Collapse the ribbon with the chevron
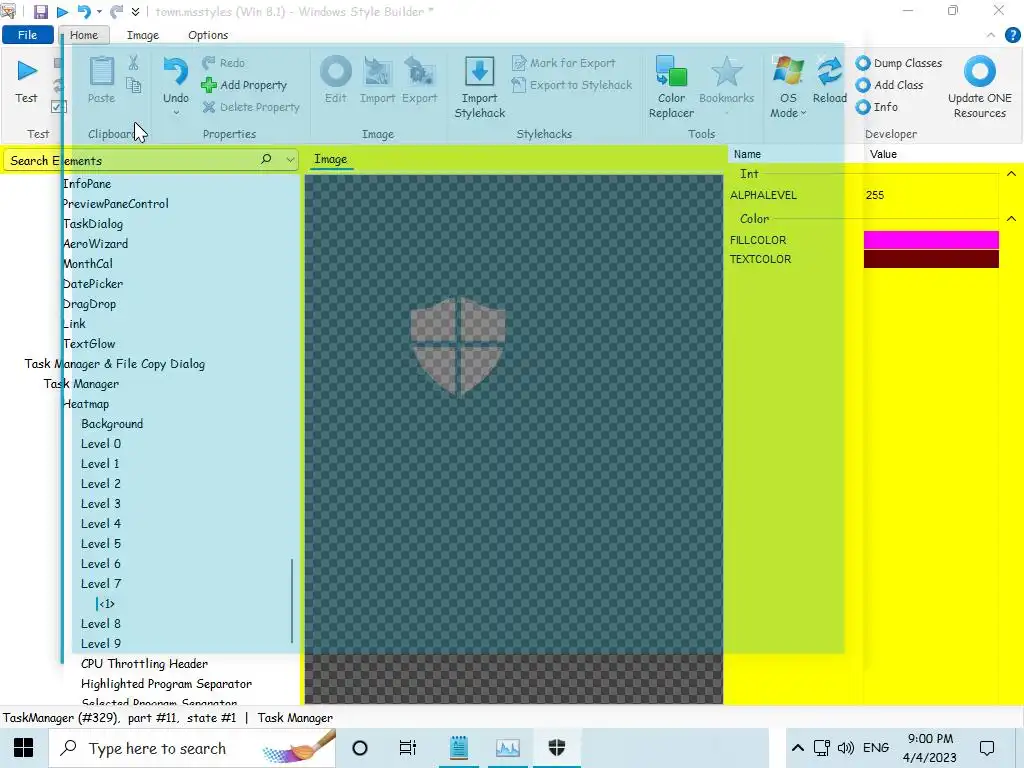 coord(991,35)
